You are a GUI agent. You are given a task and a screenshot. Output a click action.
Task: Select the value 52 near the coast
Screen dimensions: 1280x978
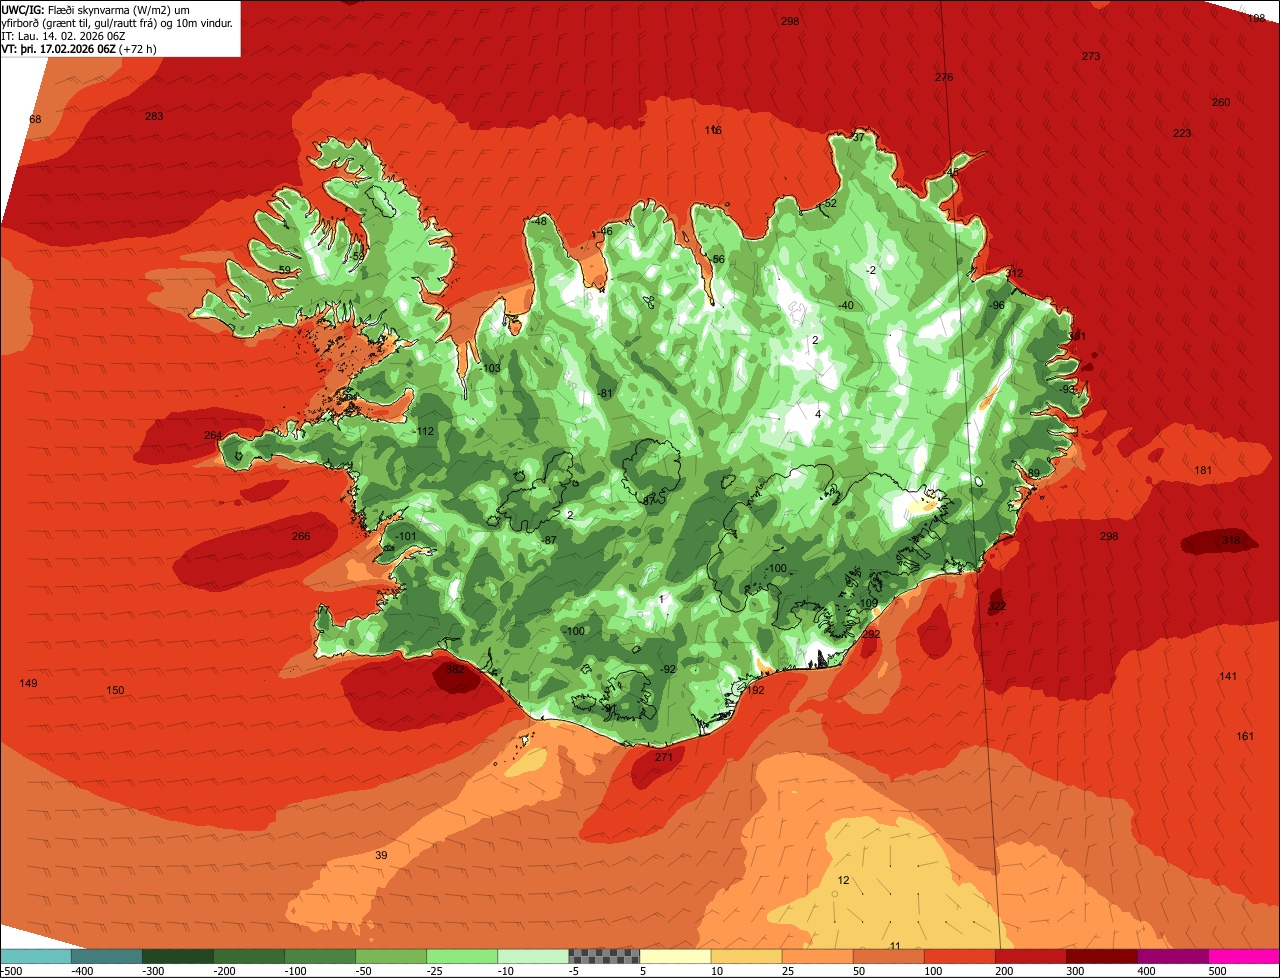tap(830, 203)
